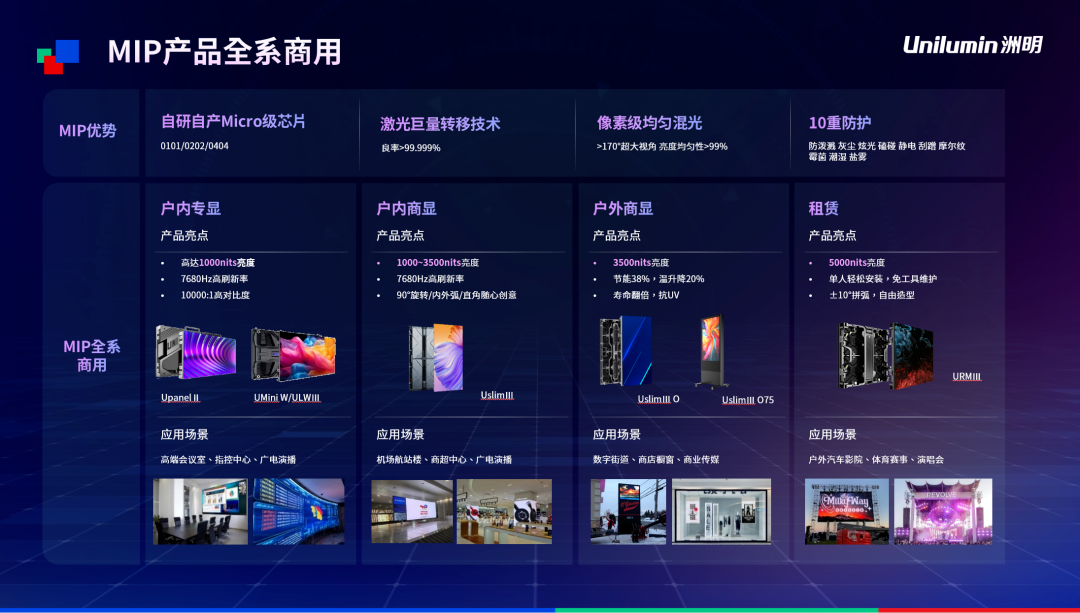Click the 10重防护 heading
The width and height of the screenshot is (1080, 613).
(x=840, y=123)
